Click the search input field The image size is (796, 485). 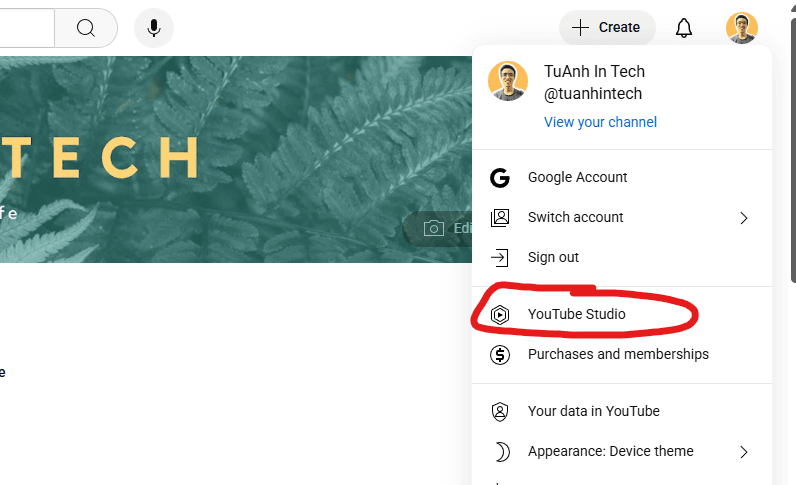(27, 27)
